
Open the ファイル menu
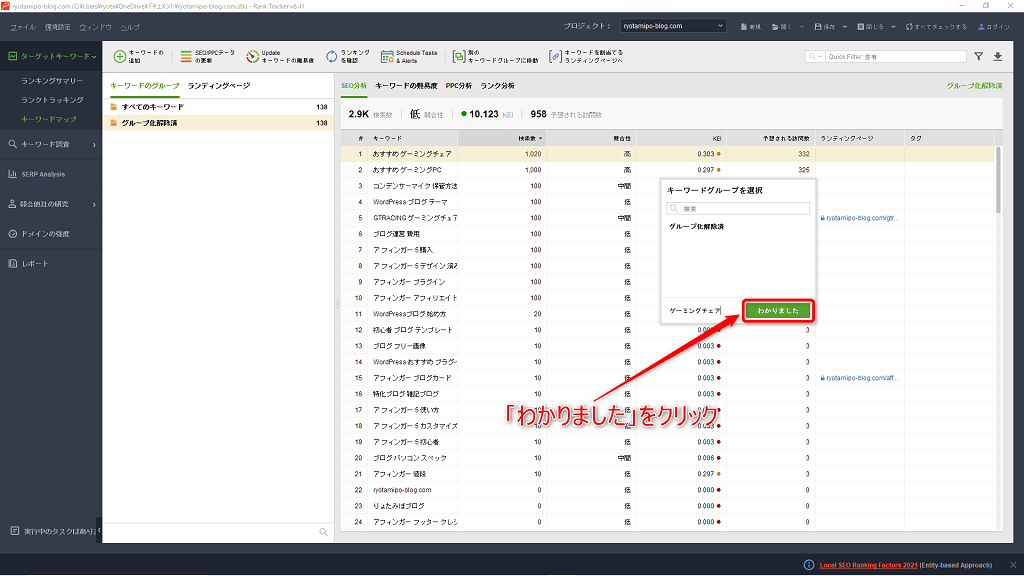23,26
